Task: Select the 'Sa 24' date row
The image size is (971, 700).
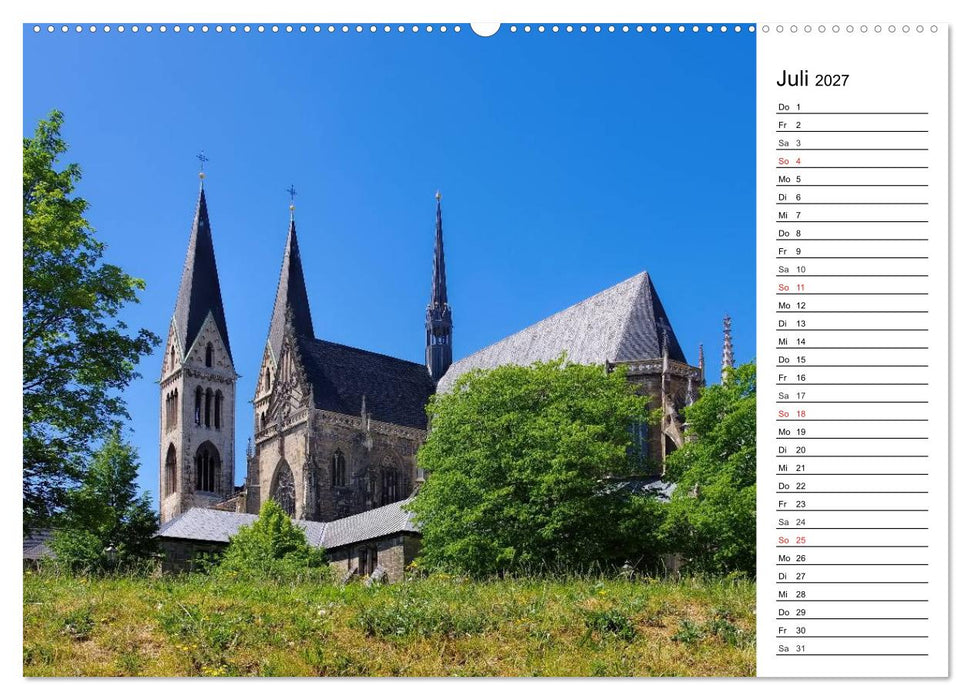Action: tap(852, 522)
